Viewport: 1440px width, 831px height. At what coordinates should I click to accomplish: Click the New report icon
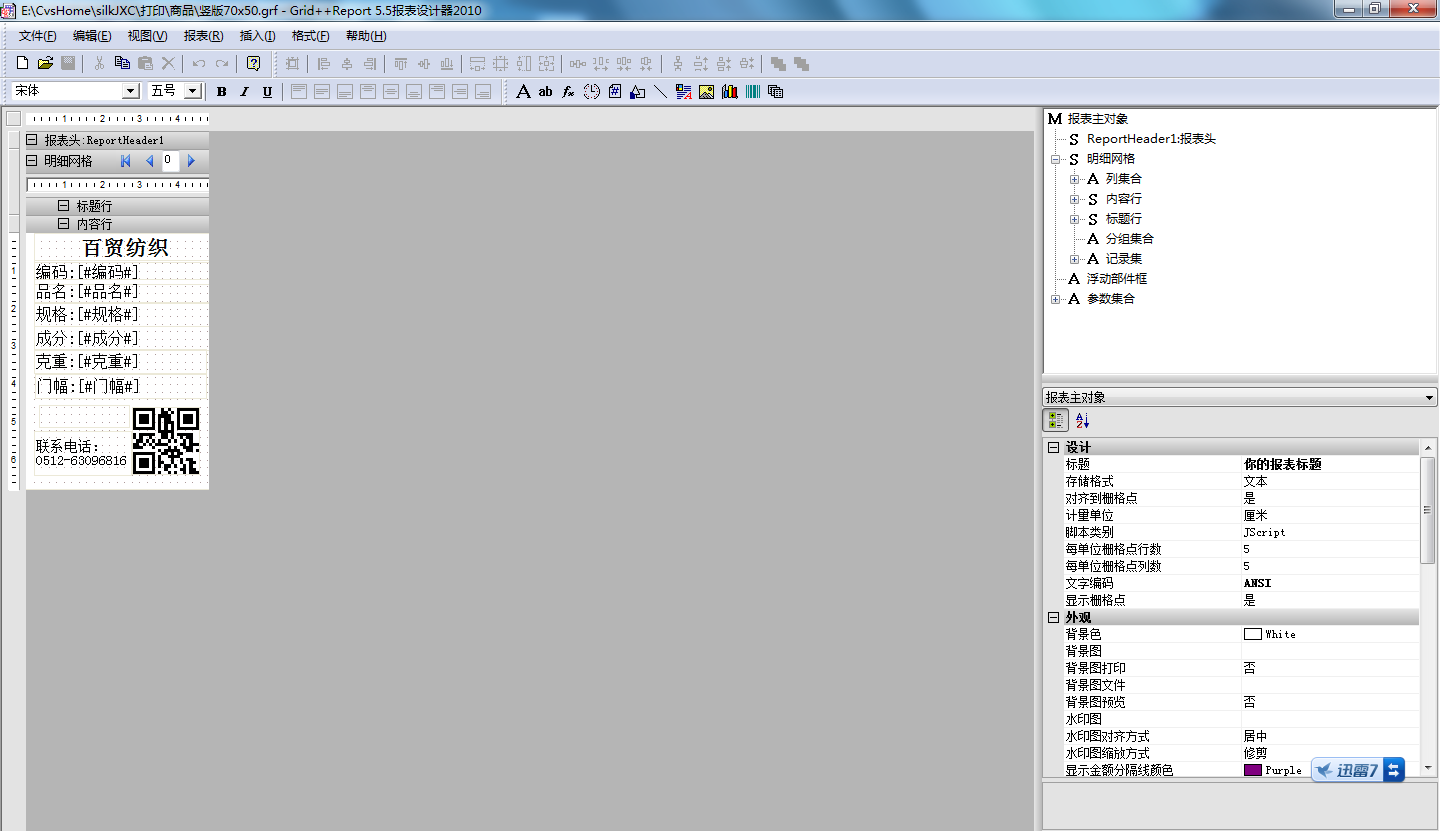point(23,63)
